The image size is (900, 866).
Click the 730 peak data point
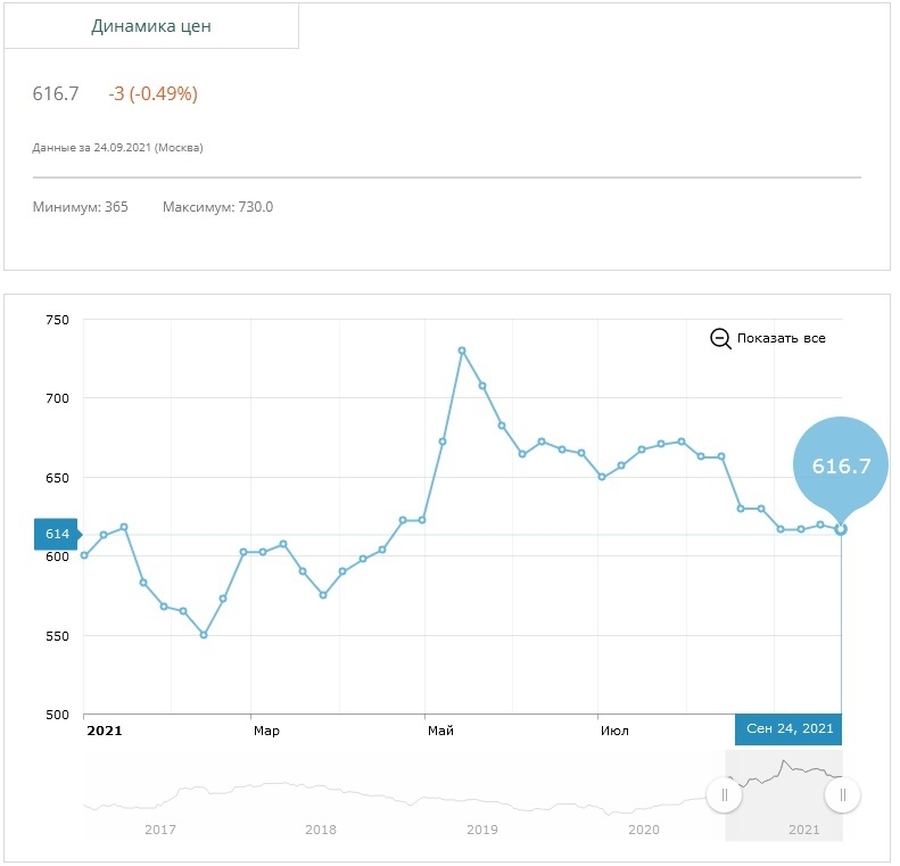(x=462, y=351)
